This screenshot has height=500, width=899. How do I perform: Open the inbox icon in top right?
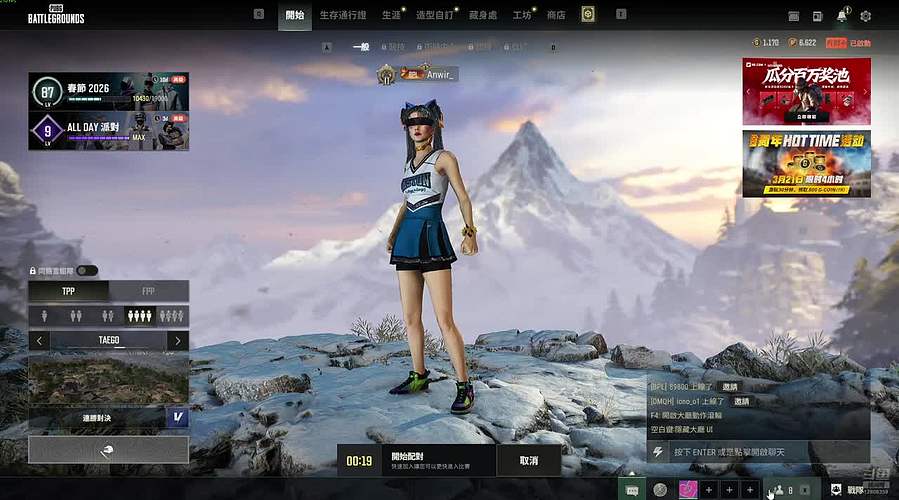794,16
